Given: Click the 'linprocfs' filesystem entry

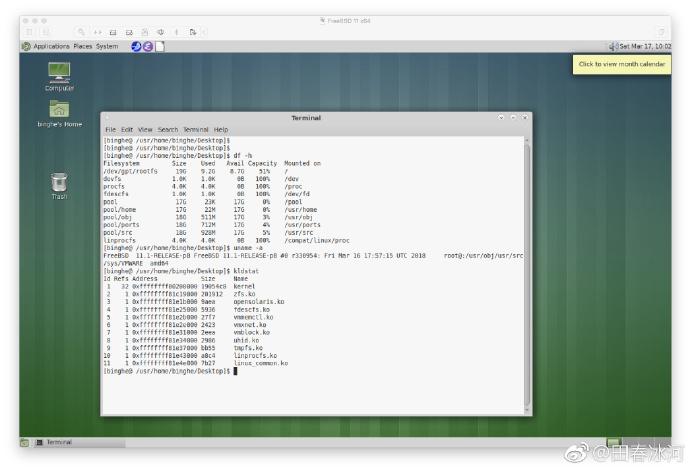Looking at the screenshot, I should [x=119, y=240].
